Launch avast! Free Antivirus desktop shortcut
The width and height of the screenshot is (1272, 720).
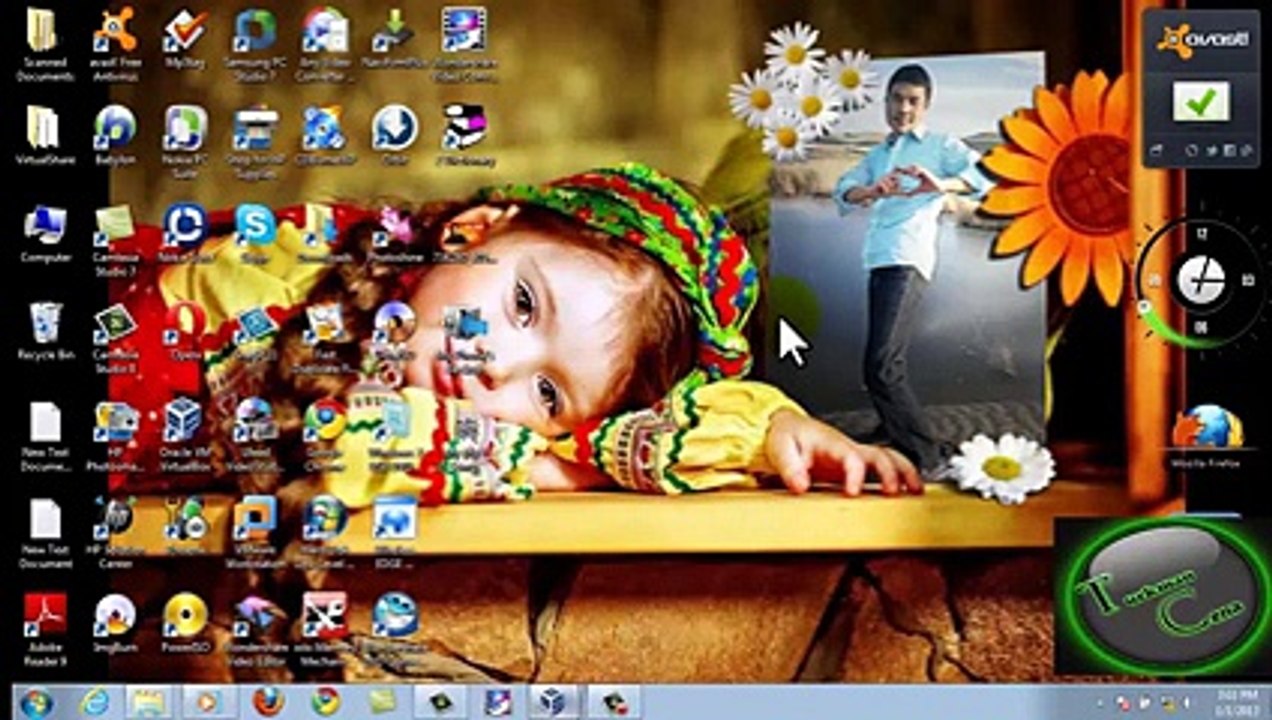(116, 42)
